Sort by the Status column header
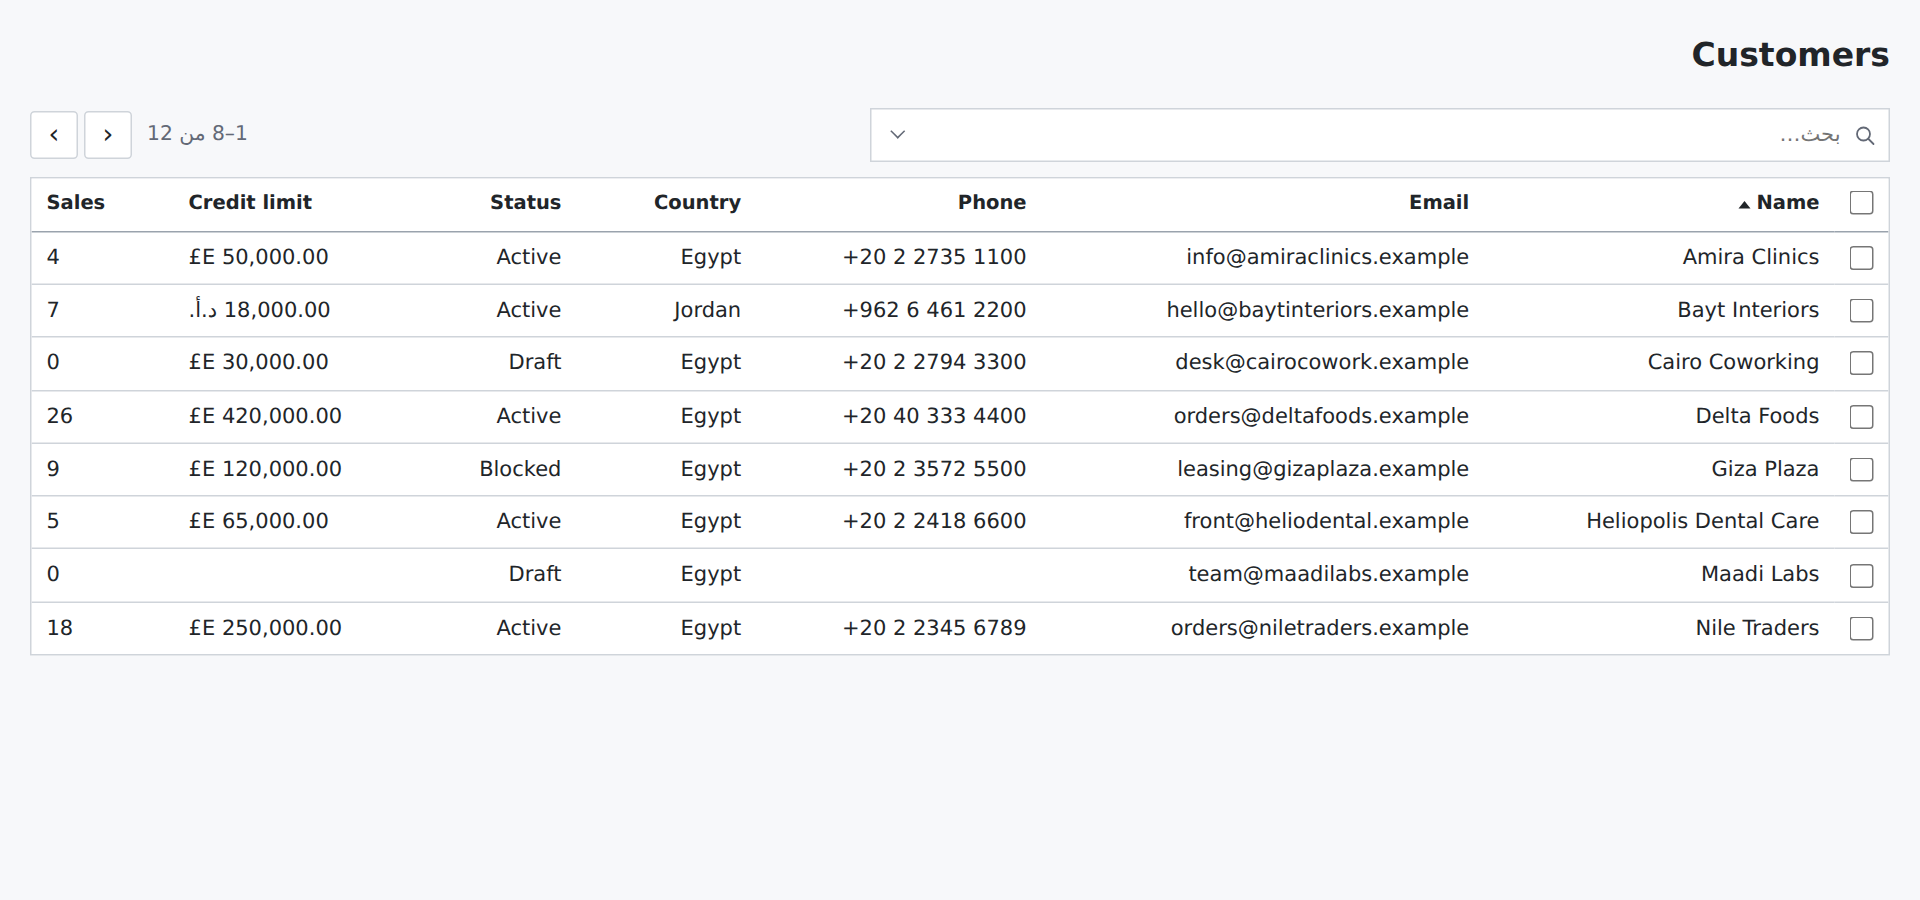Viewport: 1920px width, 900px height. tap(525, 203)
